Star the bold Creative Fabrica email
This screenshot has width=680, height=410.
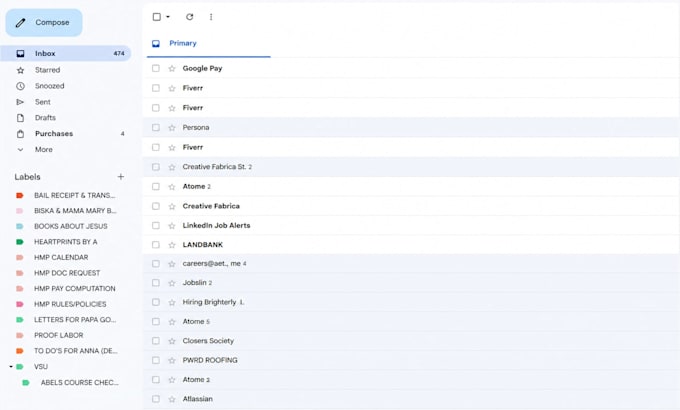[172, 207]
